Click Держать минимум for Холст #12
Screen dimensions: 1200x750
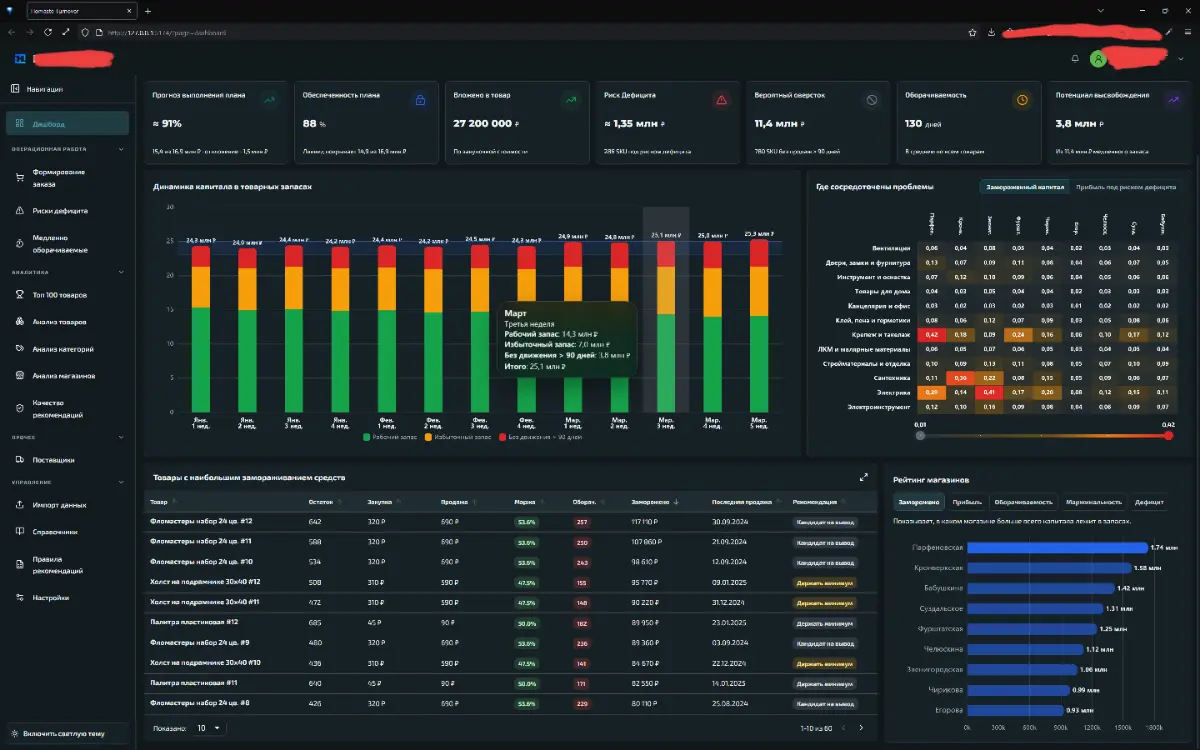coord(824,582)
